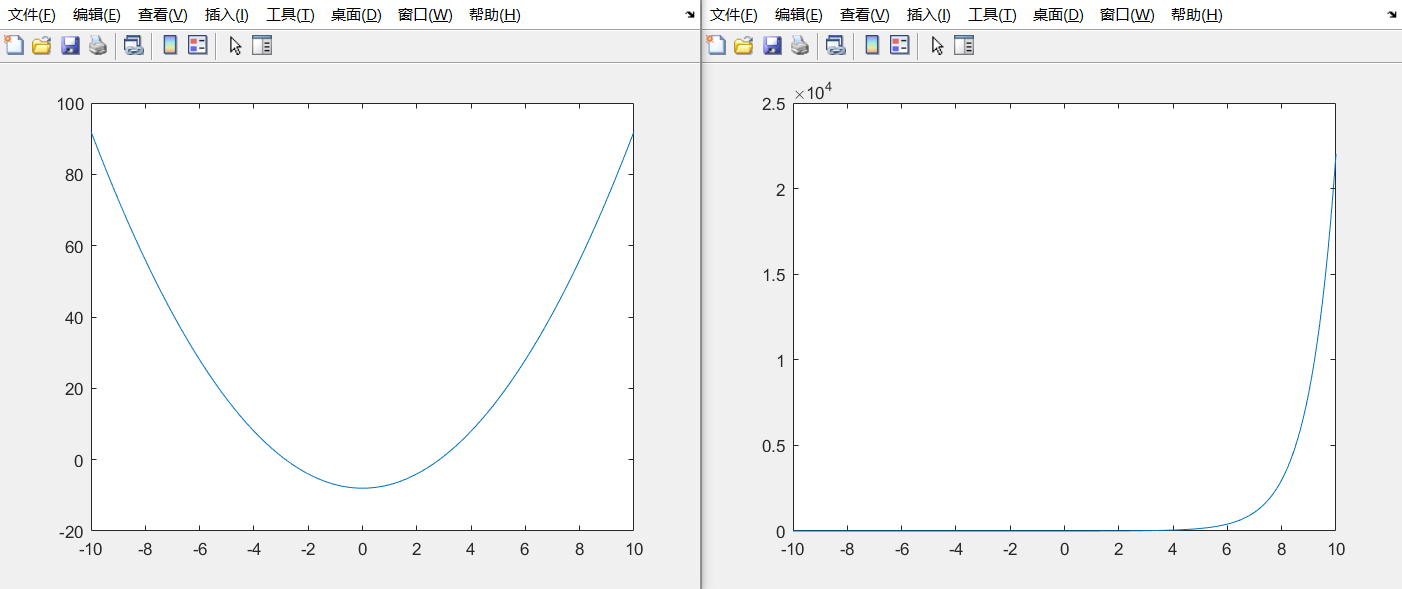1402x589 pixels.
Task: Click y-axis tick label 100
Action: tap(69, 103)
